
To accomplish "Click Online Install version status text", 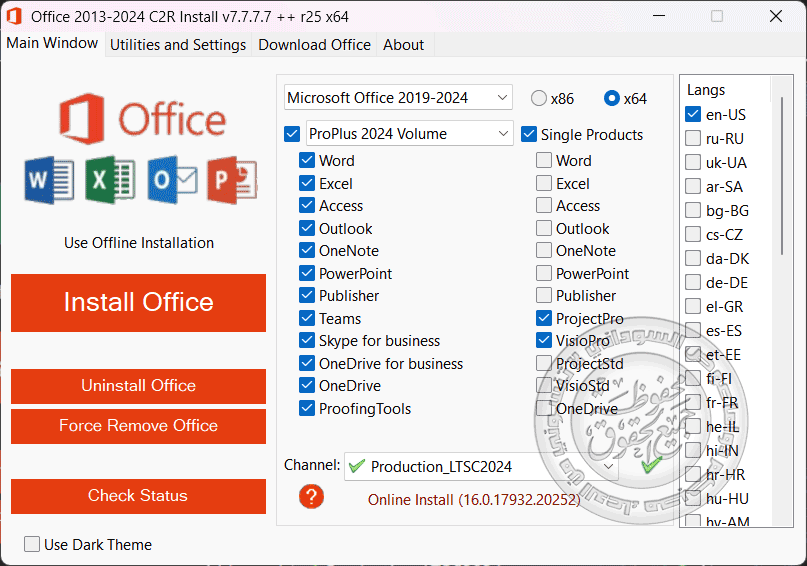I will [x=474, y=500].
